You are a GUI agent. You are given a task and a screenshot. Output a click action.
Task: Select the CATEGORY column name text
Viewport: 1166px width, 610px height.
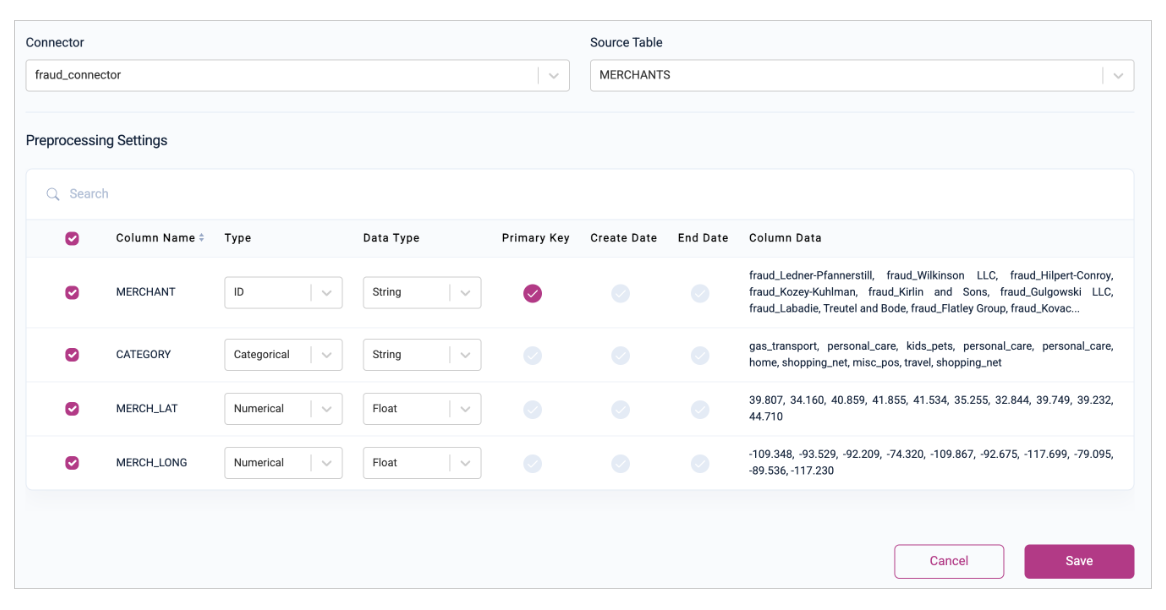coord(144,355)
